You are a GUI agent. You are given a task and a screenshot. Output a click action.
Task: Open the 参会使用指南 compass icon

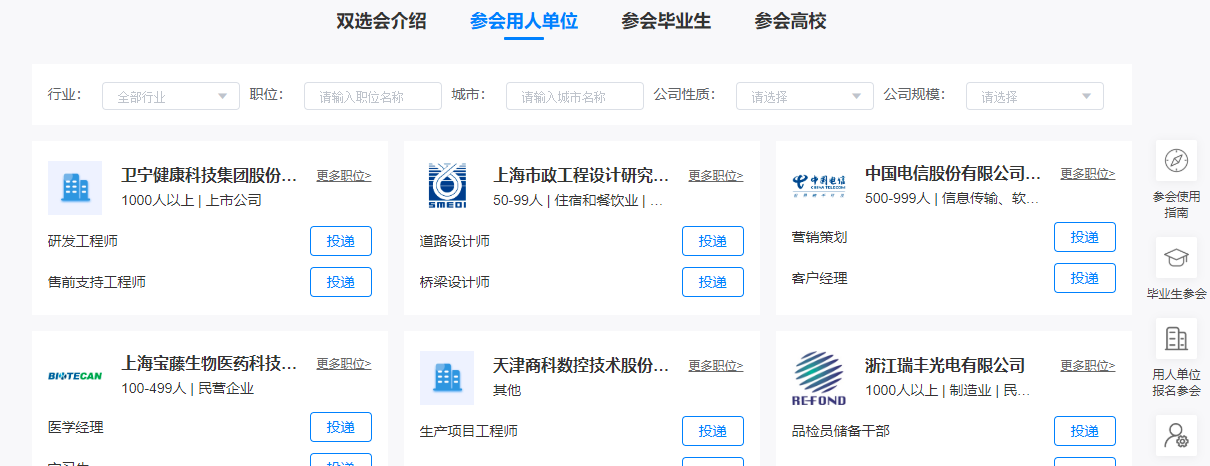pyautogui.click(x=1176, y=161)
